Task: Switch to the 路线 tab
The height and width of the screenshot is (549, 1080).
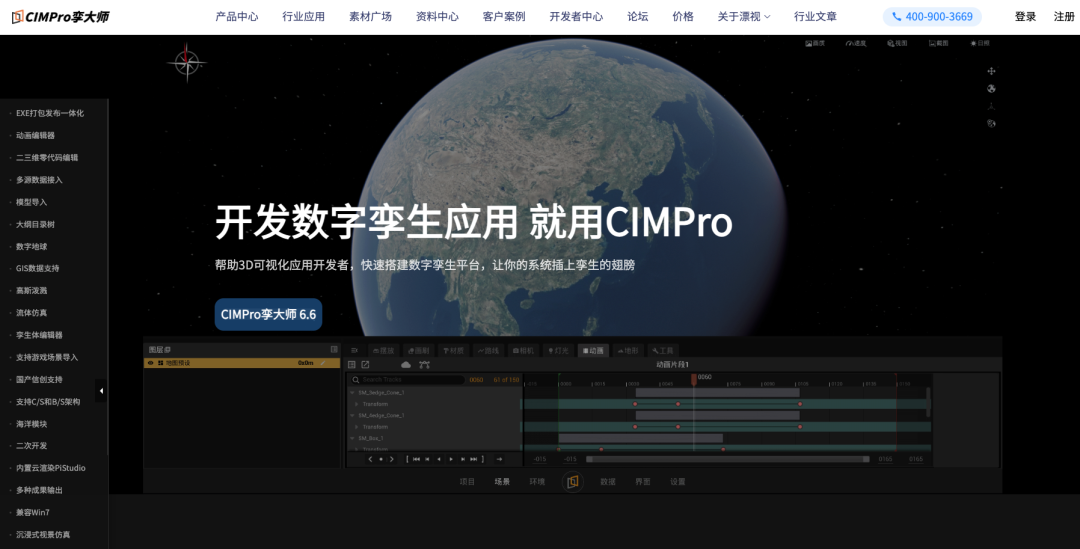Action: click(488, 351)
